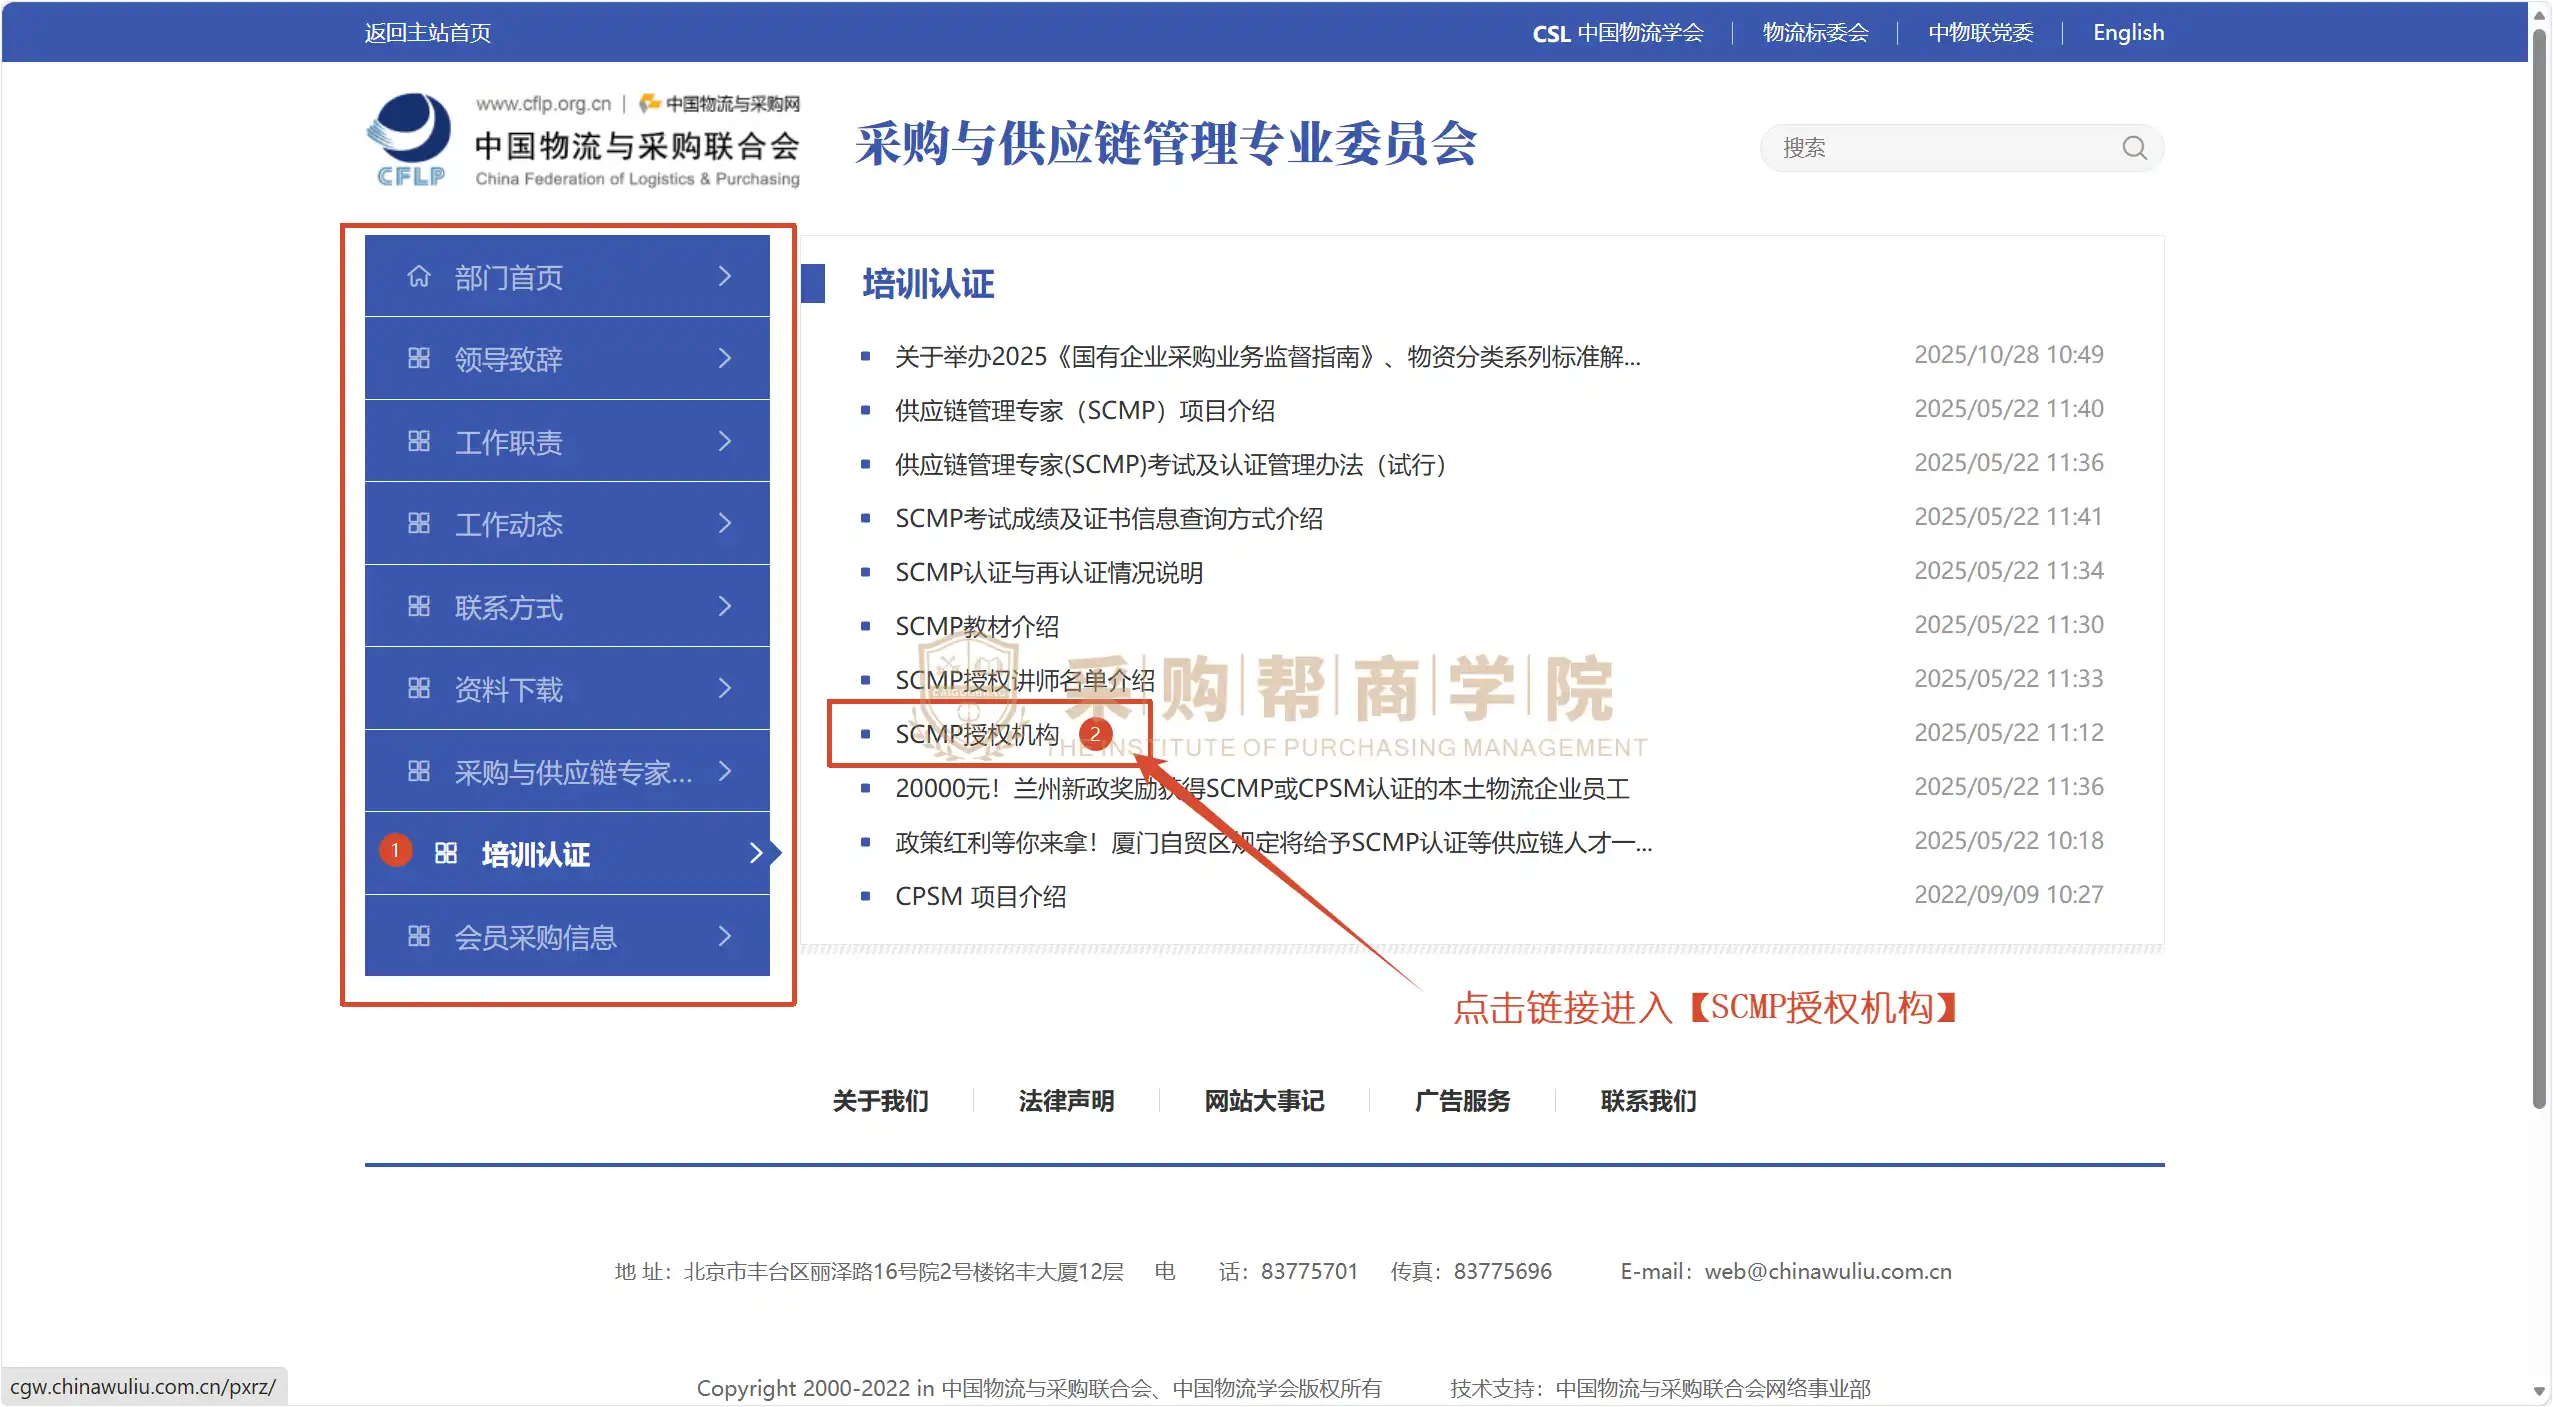The image size is (2553, 1407).
Task: Click the scrollbar up arrow
Action: click(x=2540, y=14)
